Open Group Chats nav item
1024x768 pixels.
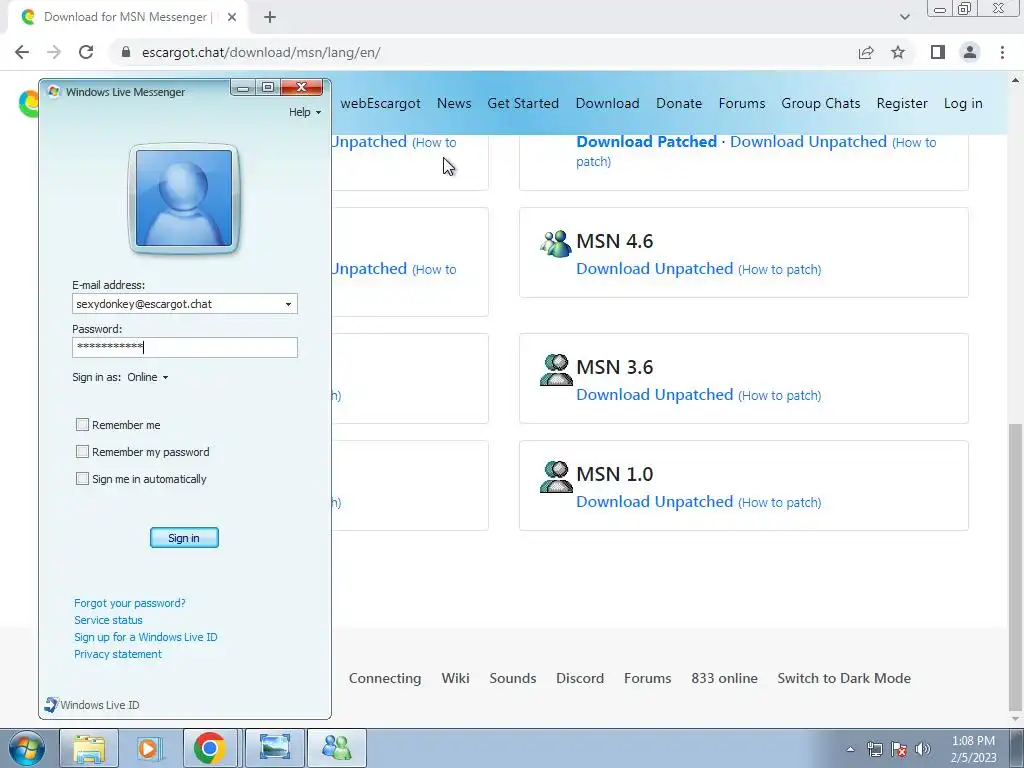click(821, 103)
